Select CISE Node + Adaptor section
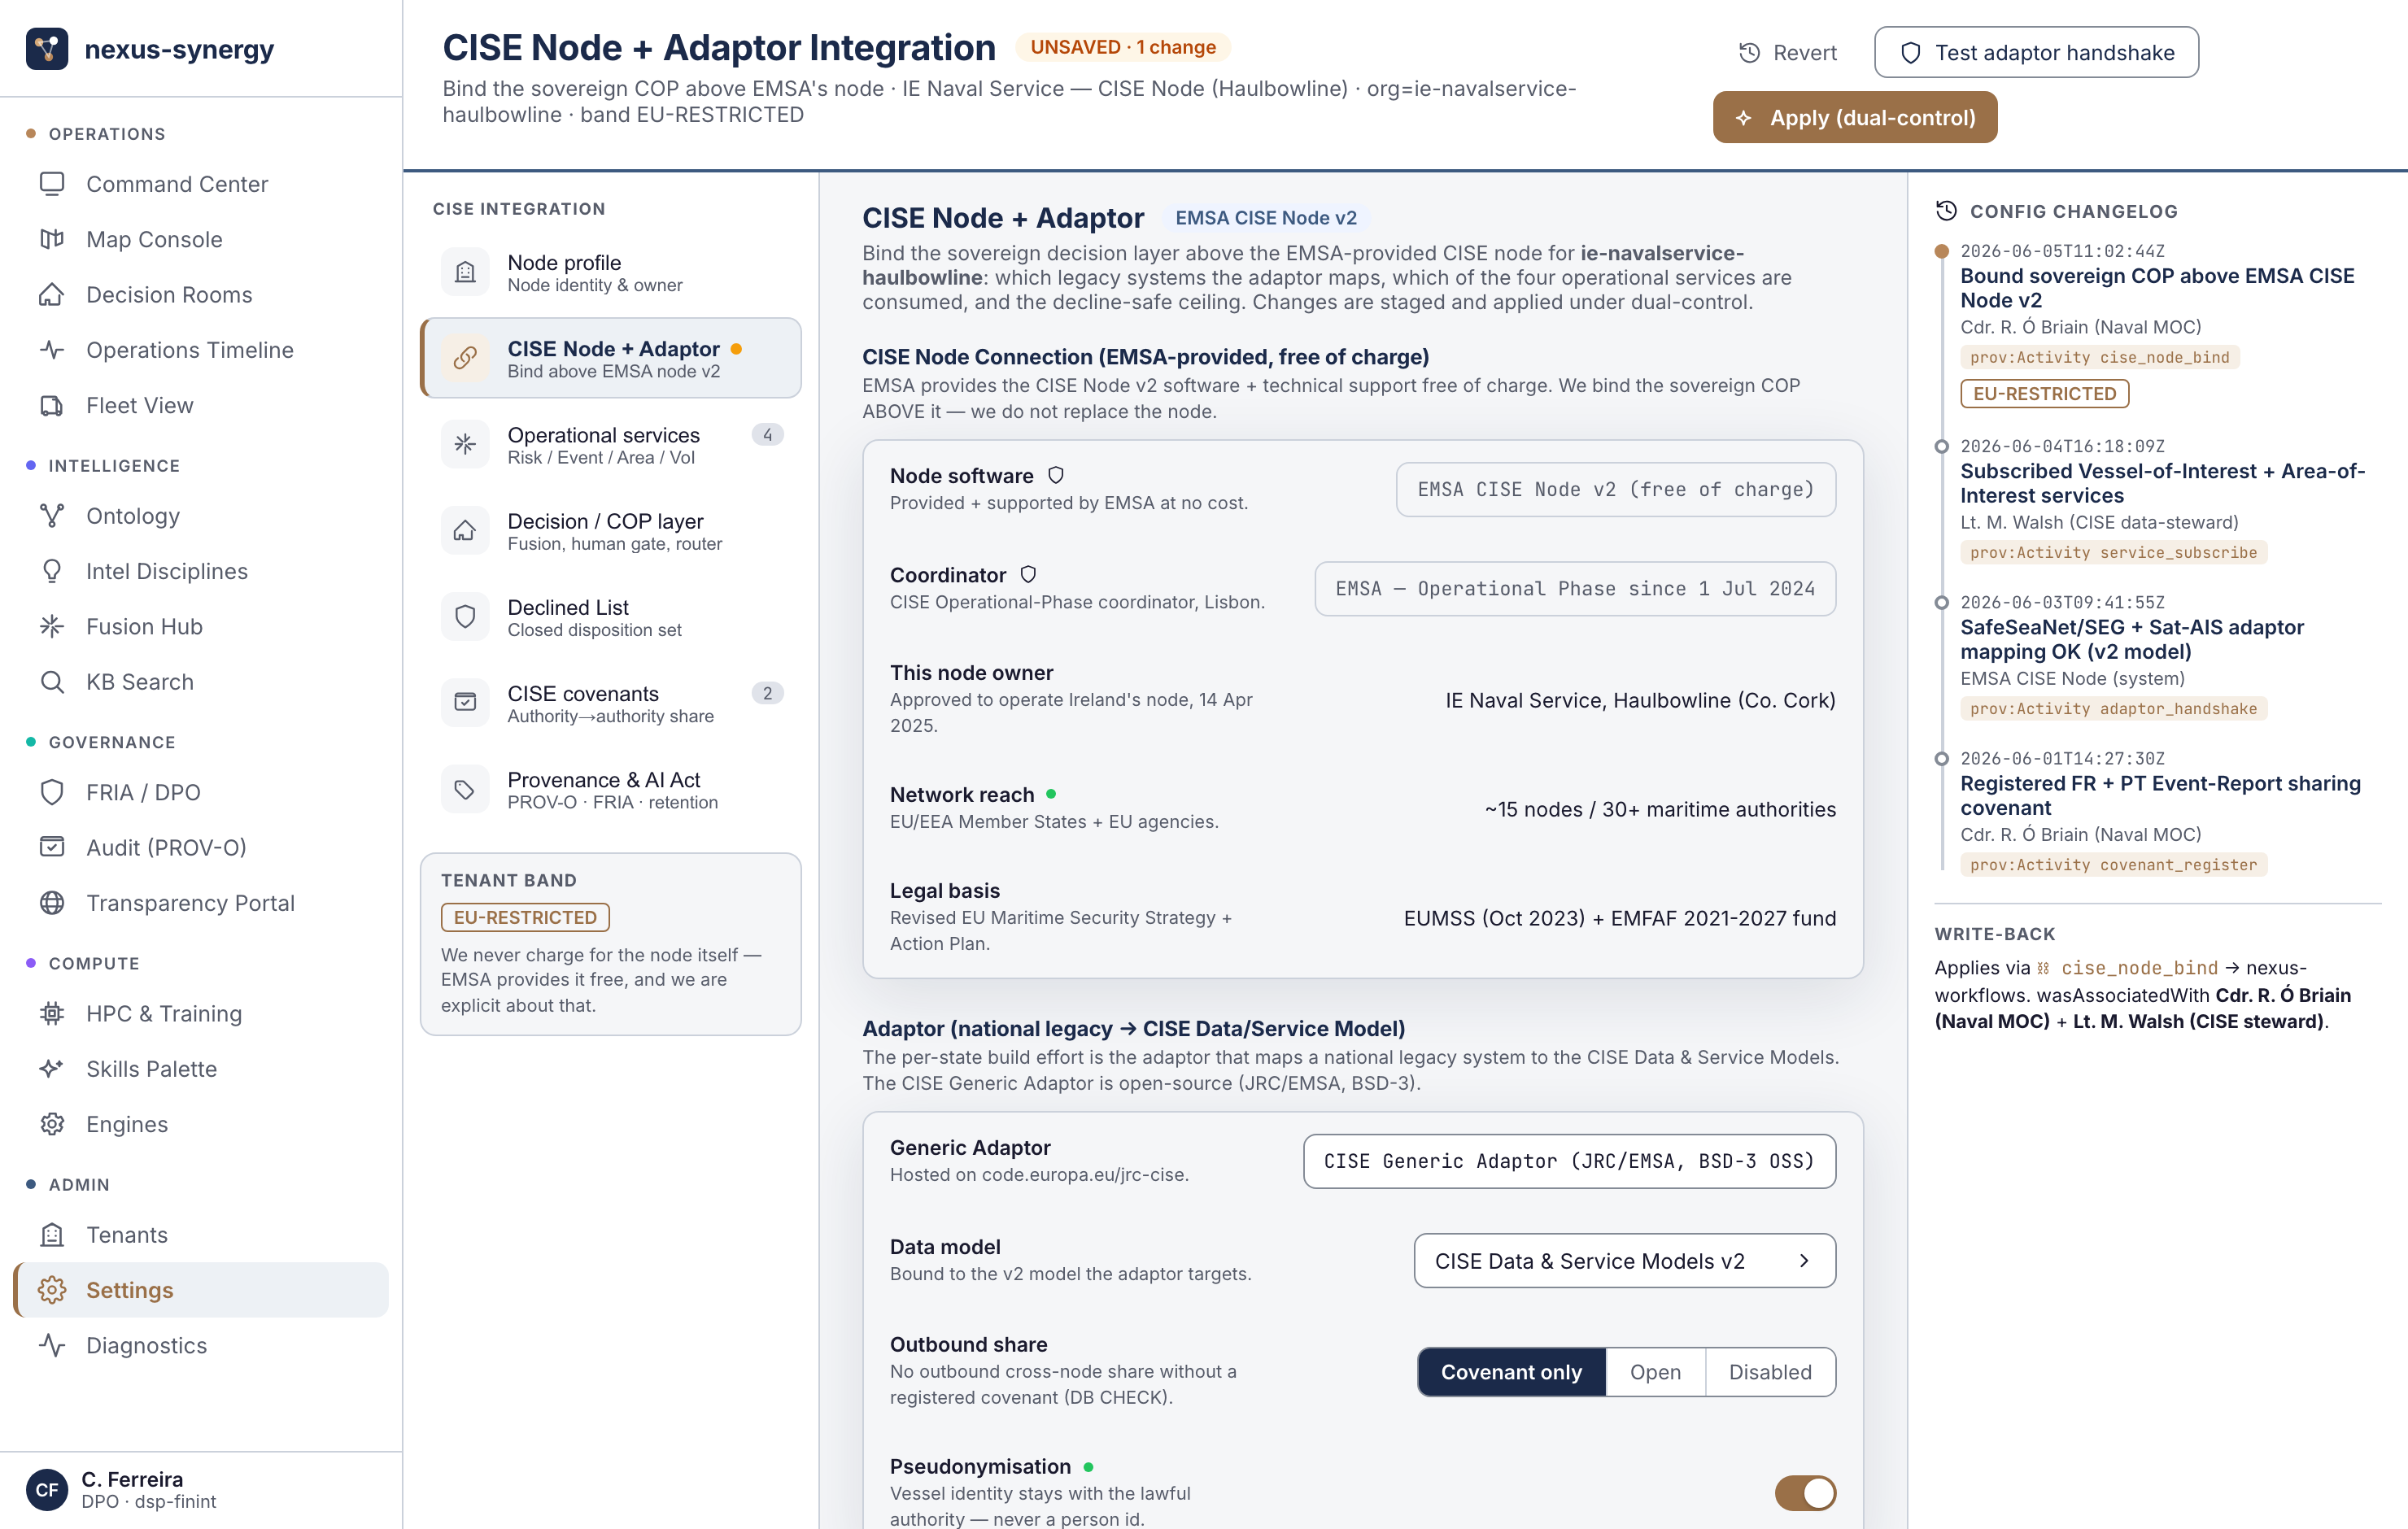The width and height of the screenshot is (2408, 1529). point(611,358)
